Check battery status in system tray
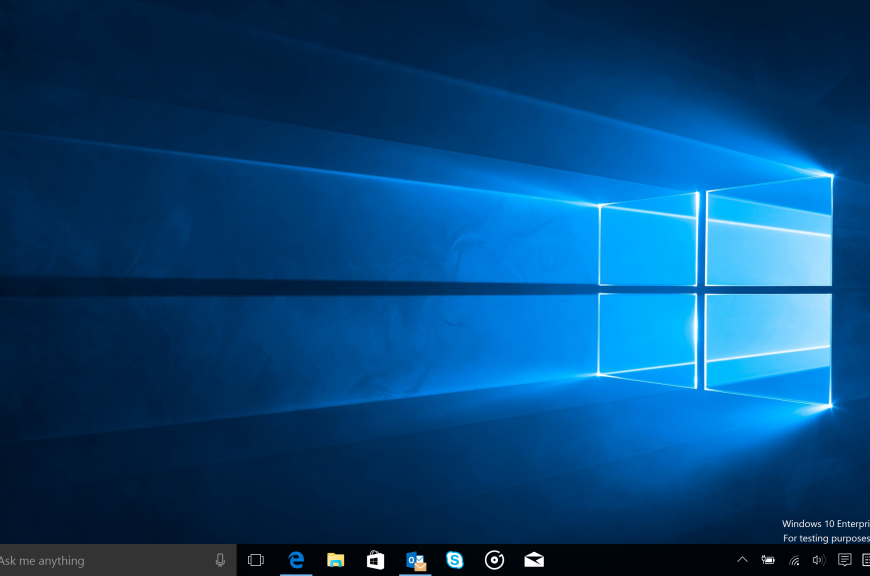 coord(768,560)
